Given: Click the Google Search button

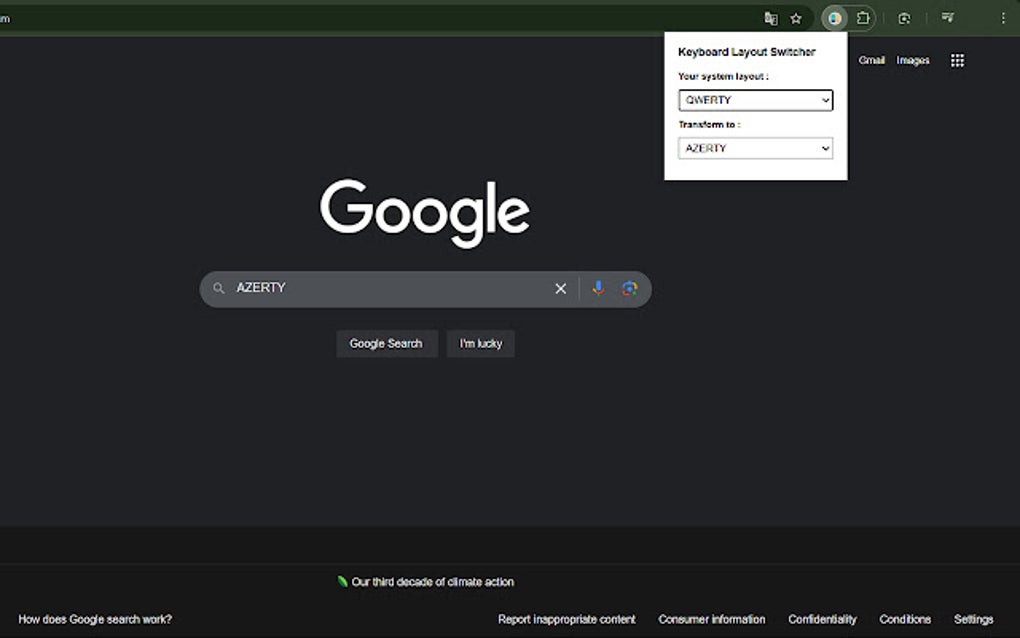Looking at the screenshot, I should (386, 343).
